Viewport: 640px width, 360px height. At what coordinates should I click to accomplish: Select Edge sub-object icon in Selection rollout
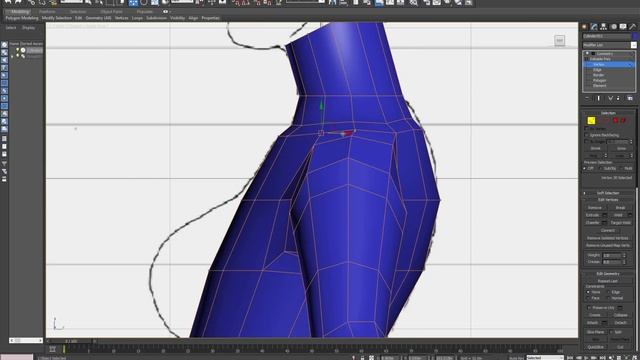[x=599, y=120]
